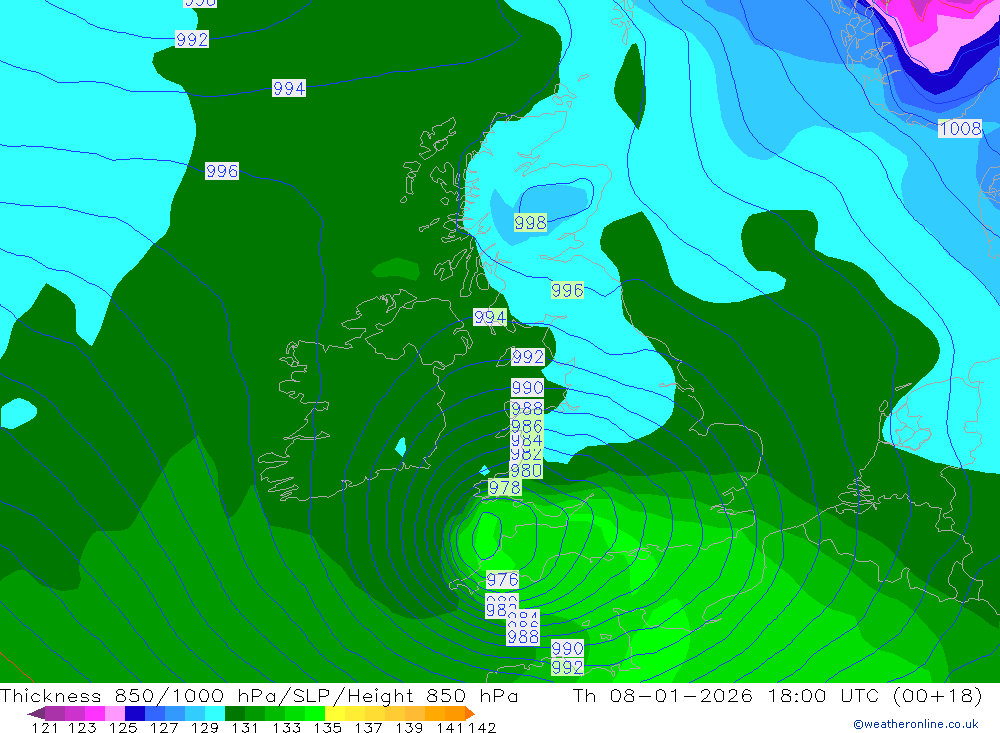Click the 990 label directly above lowest 992
This screenshot has height=733, width=1000.
(x=567, y=649)
